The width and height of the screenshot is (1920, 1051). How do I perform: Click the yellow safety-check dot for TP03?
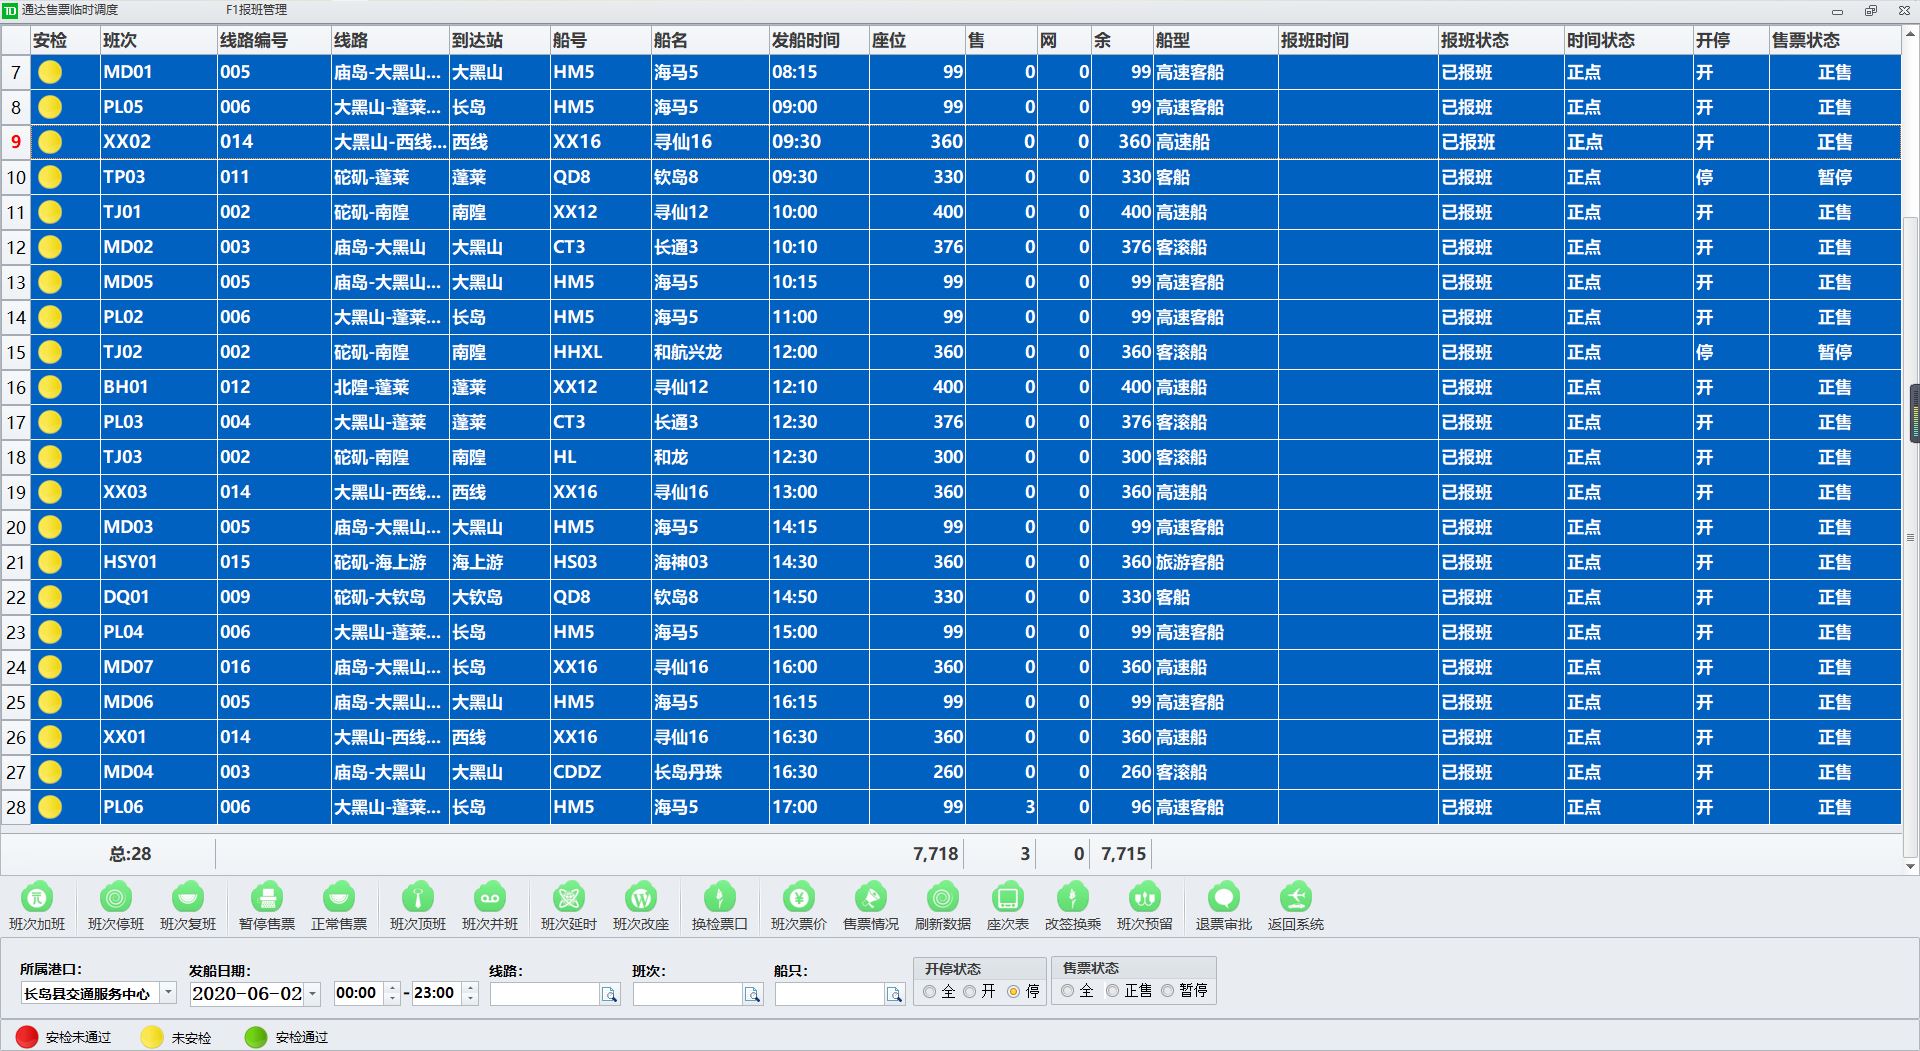[x=50, y=177]
